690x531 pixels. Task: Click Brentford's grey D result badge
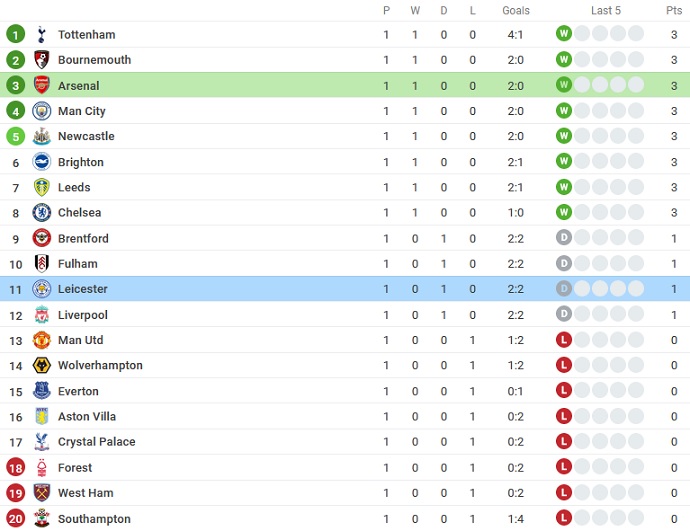pos(564,238)
